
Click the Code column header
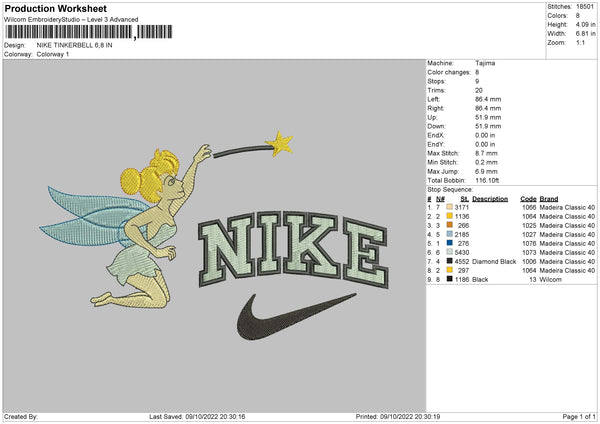coord(528,199)
